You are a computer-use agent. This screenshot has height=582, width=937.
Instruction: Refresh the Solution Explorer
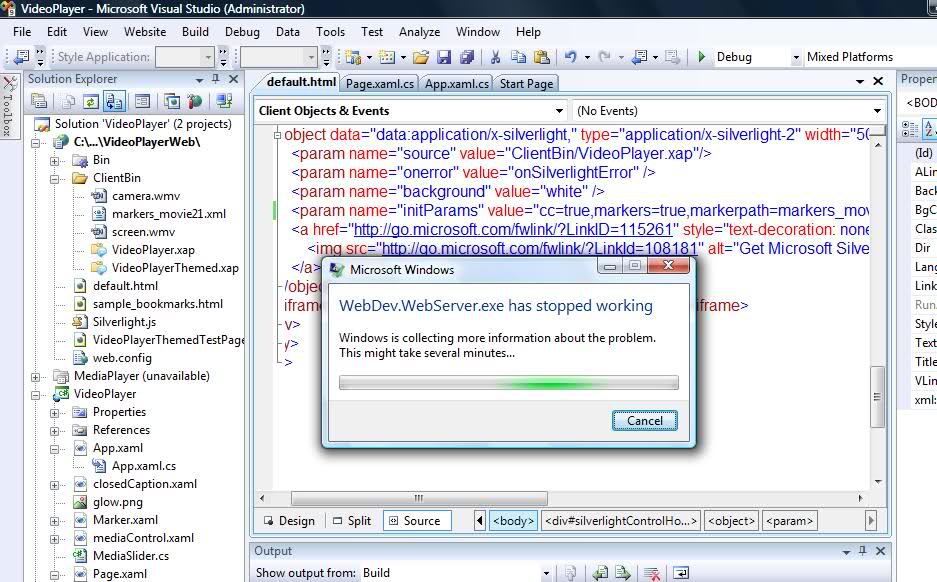(90, 102)
